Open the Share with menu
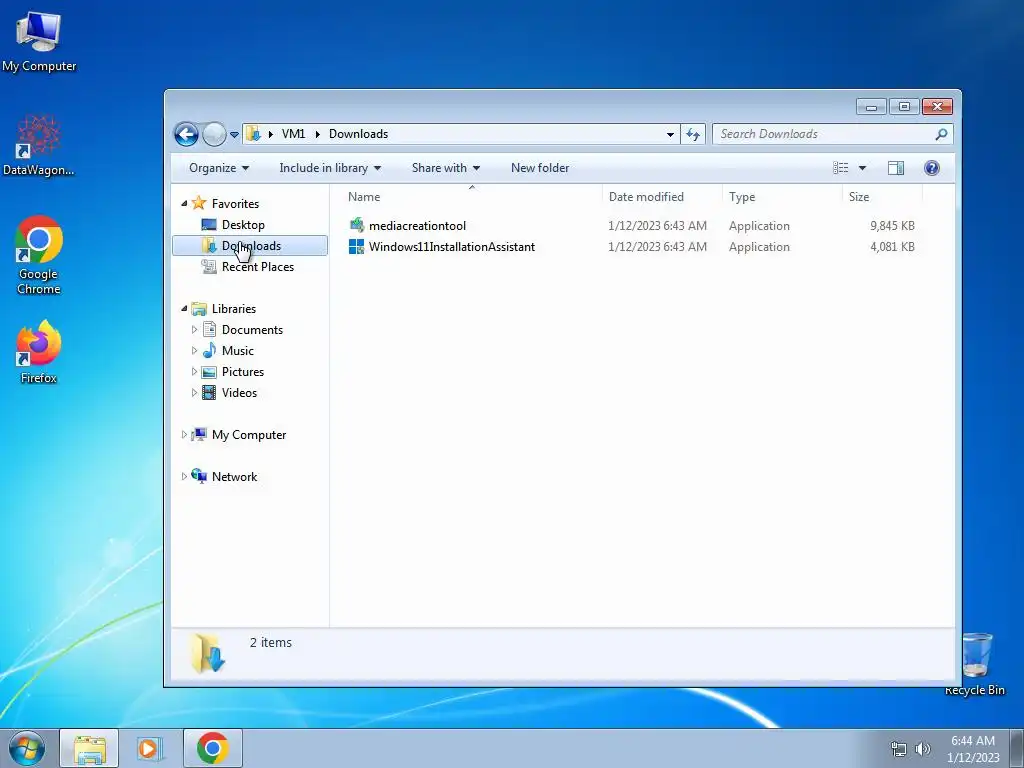The image size is (1024, 768). click(445, 168)
